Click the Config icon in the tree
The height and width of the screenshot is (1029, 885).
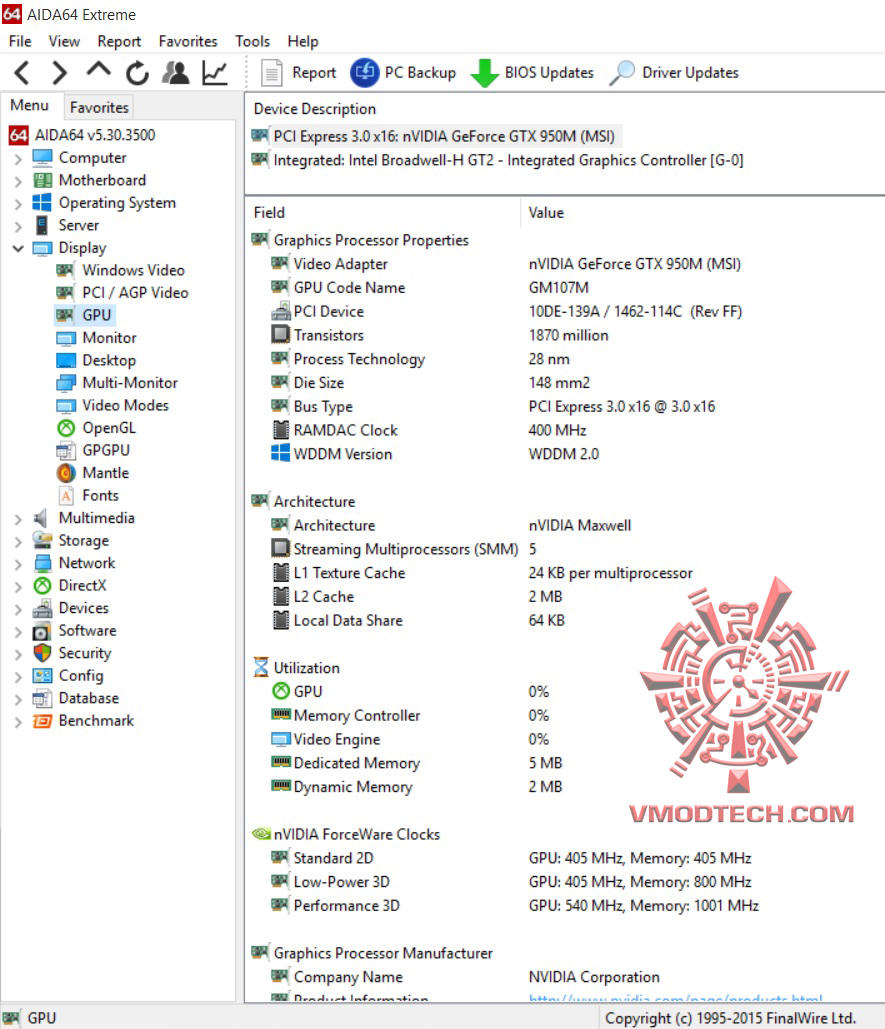[42, 676]
